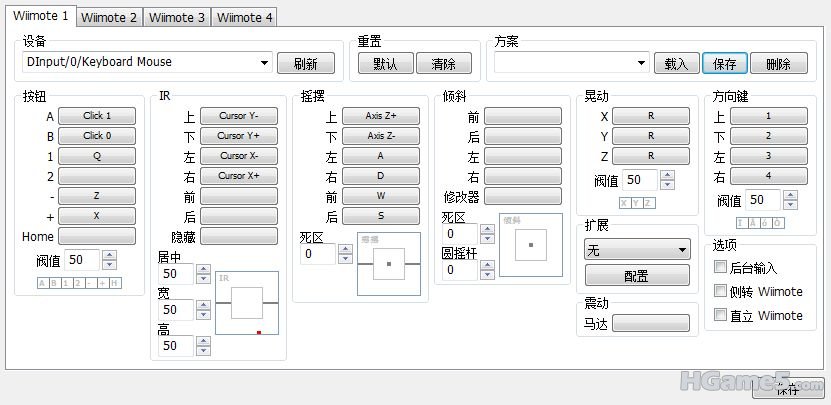The height and width of the screenshot is (405, 831).
Task: Click the empty Home mapping button
Action: [97, 236]
